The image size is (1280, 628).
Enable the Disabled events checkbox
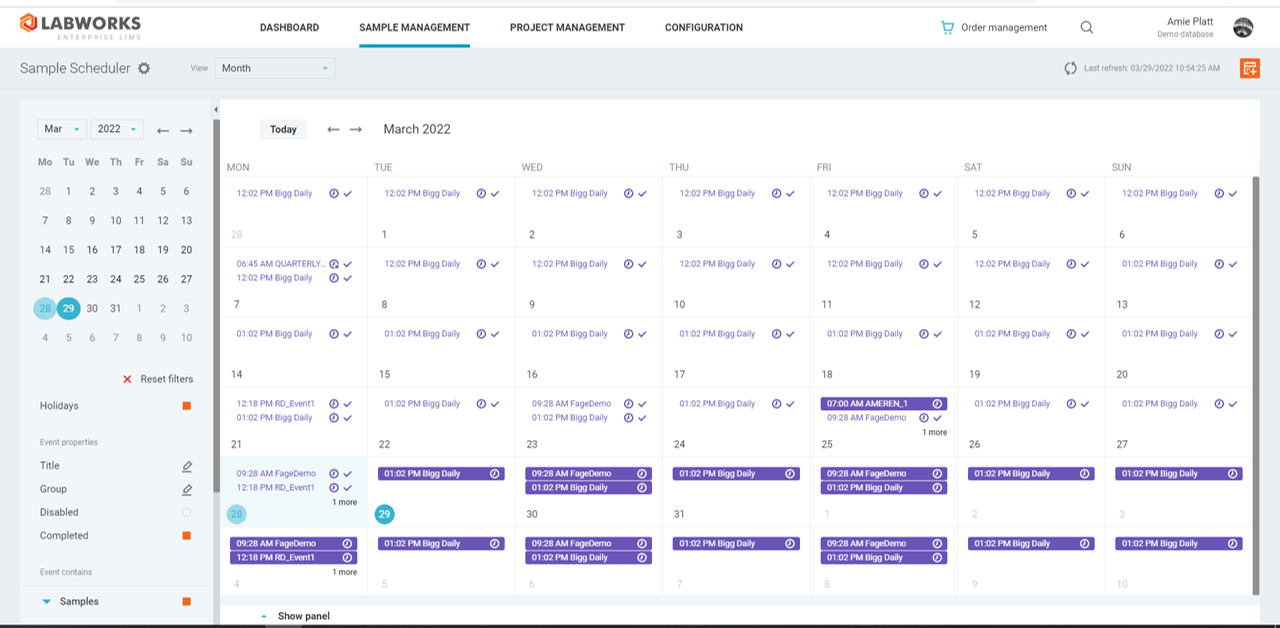click(186, 512)
